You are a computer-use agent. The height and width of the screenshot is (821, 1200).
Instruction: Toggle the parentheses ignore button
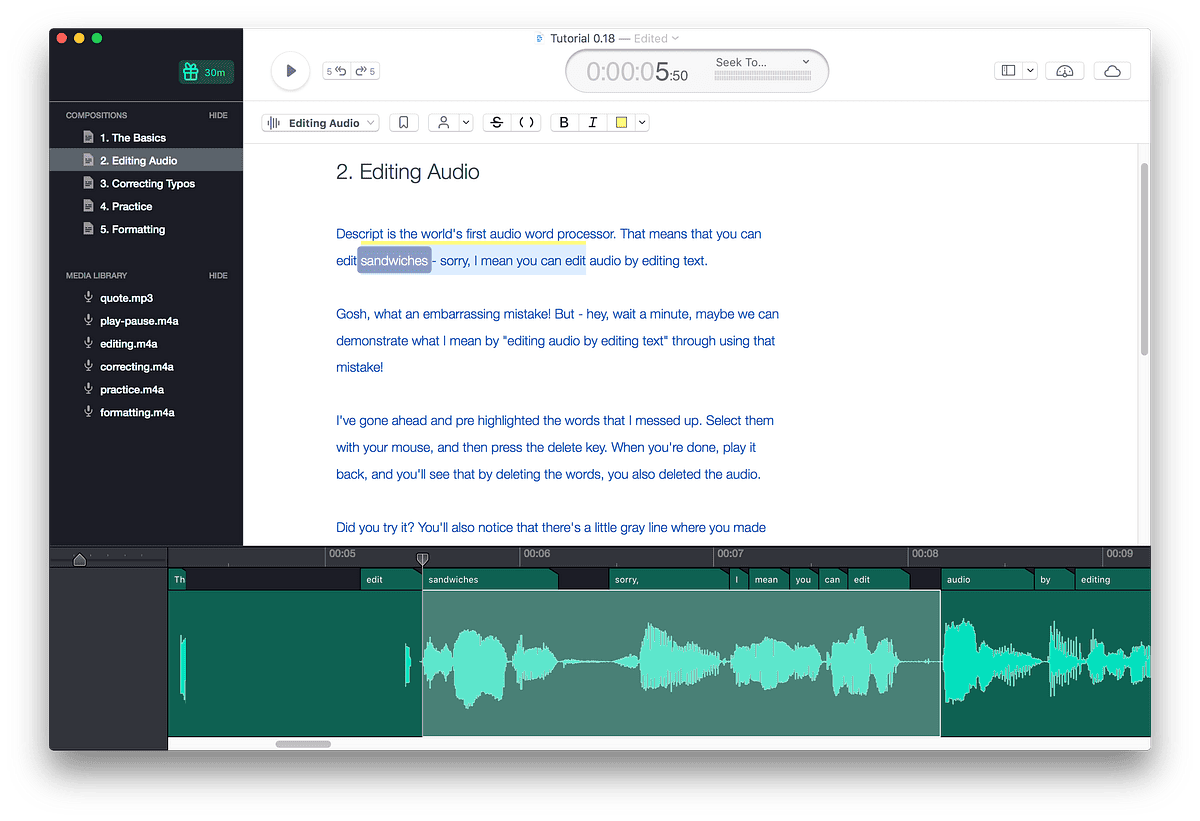[x=526, y=123]
